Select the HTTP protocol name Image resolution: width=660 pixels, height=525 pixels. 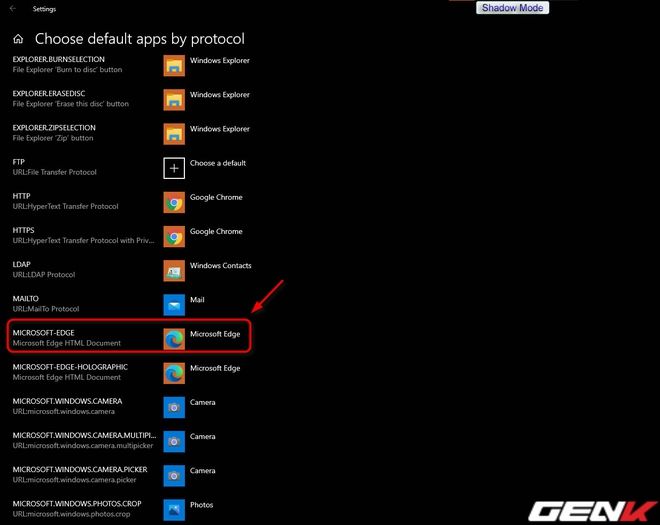coord(21,196)
